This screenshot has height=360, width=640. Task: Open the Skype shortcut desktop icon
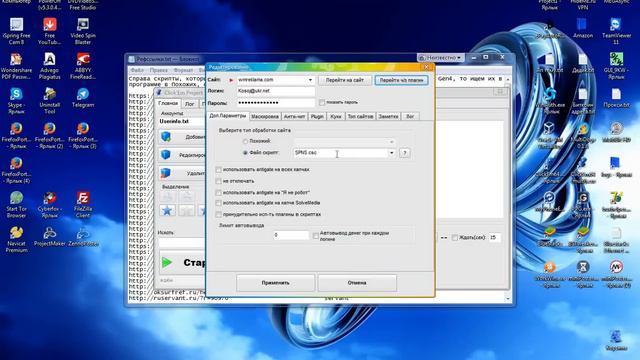16,100
